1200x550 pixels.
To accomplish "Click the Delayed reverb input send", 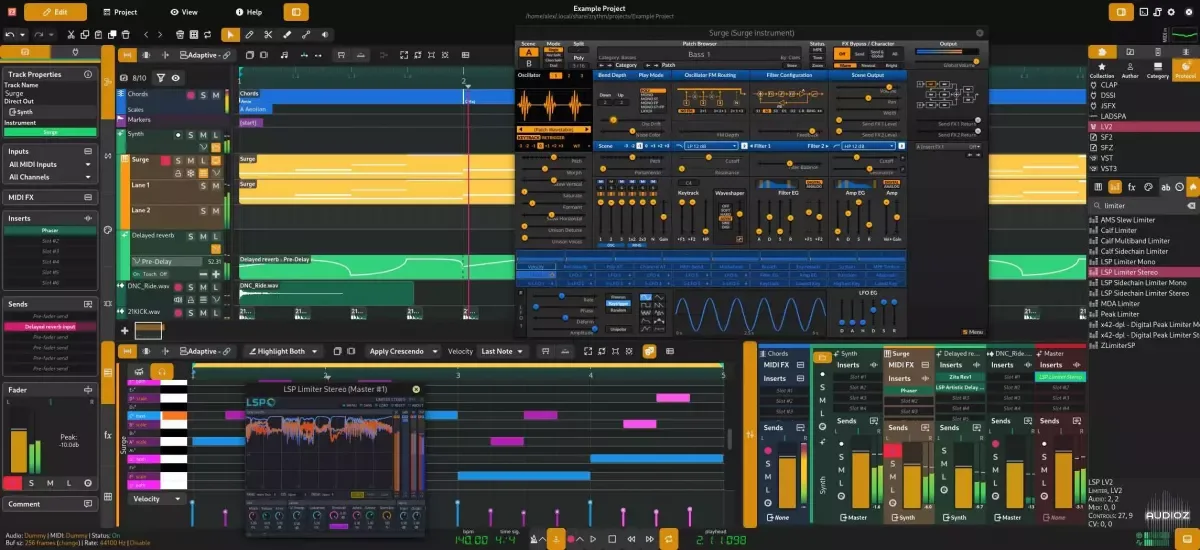I will click(50, 326).
